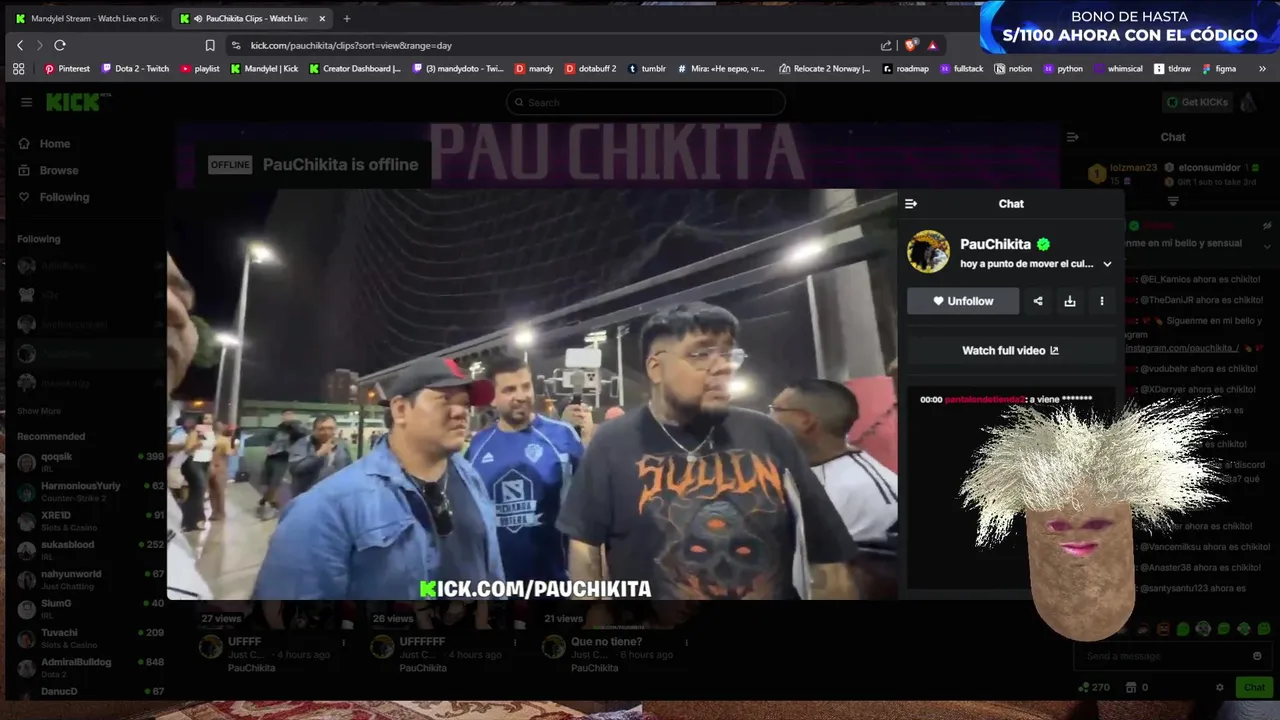1280x720 pixels.
Task: Open the Relocate 2 Norway bookmark
Action: pos(824,69)
